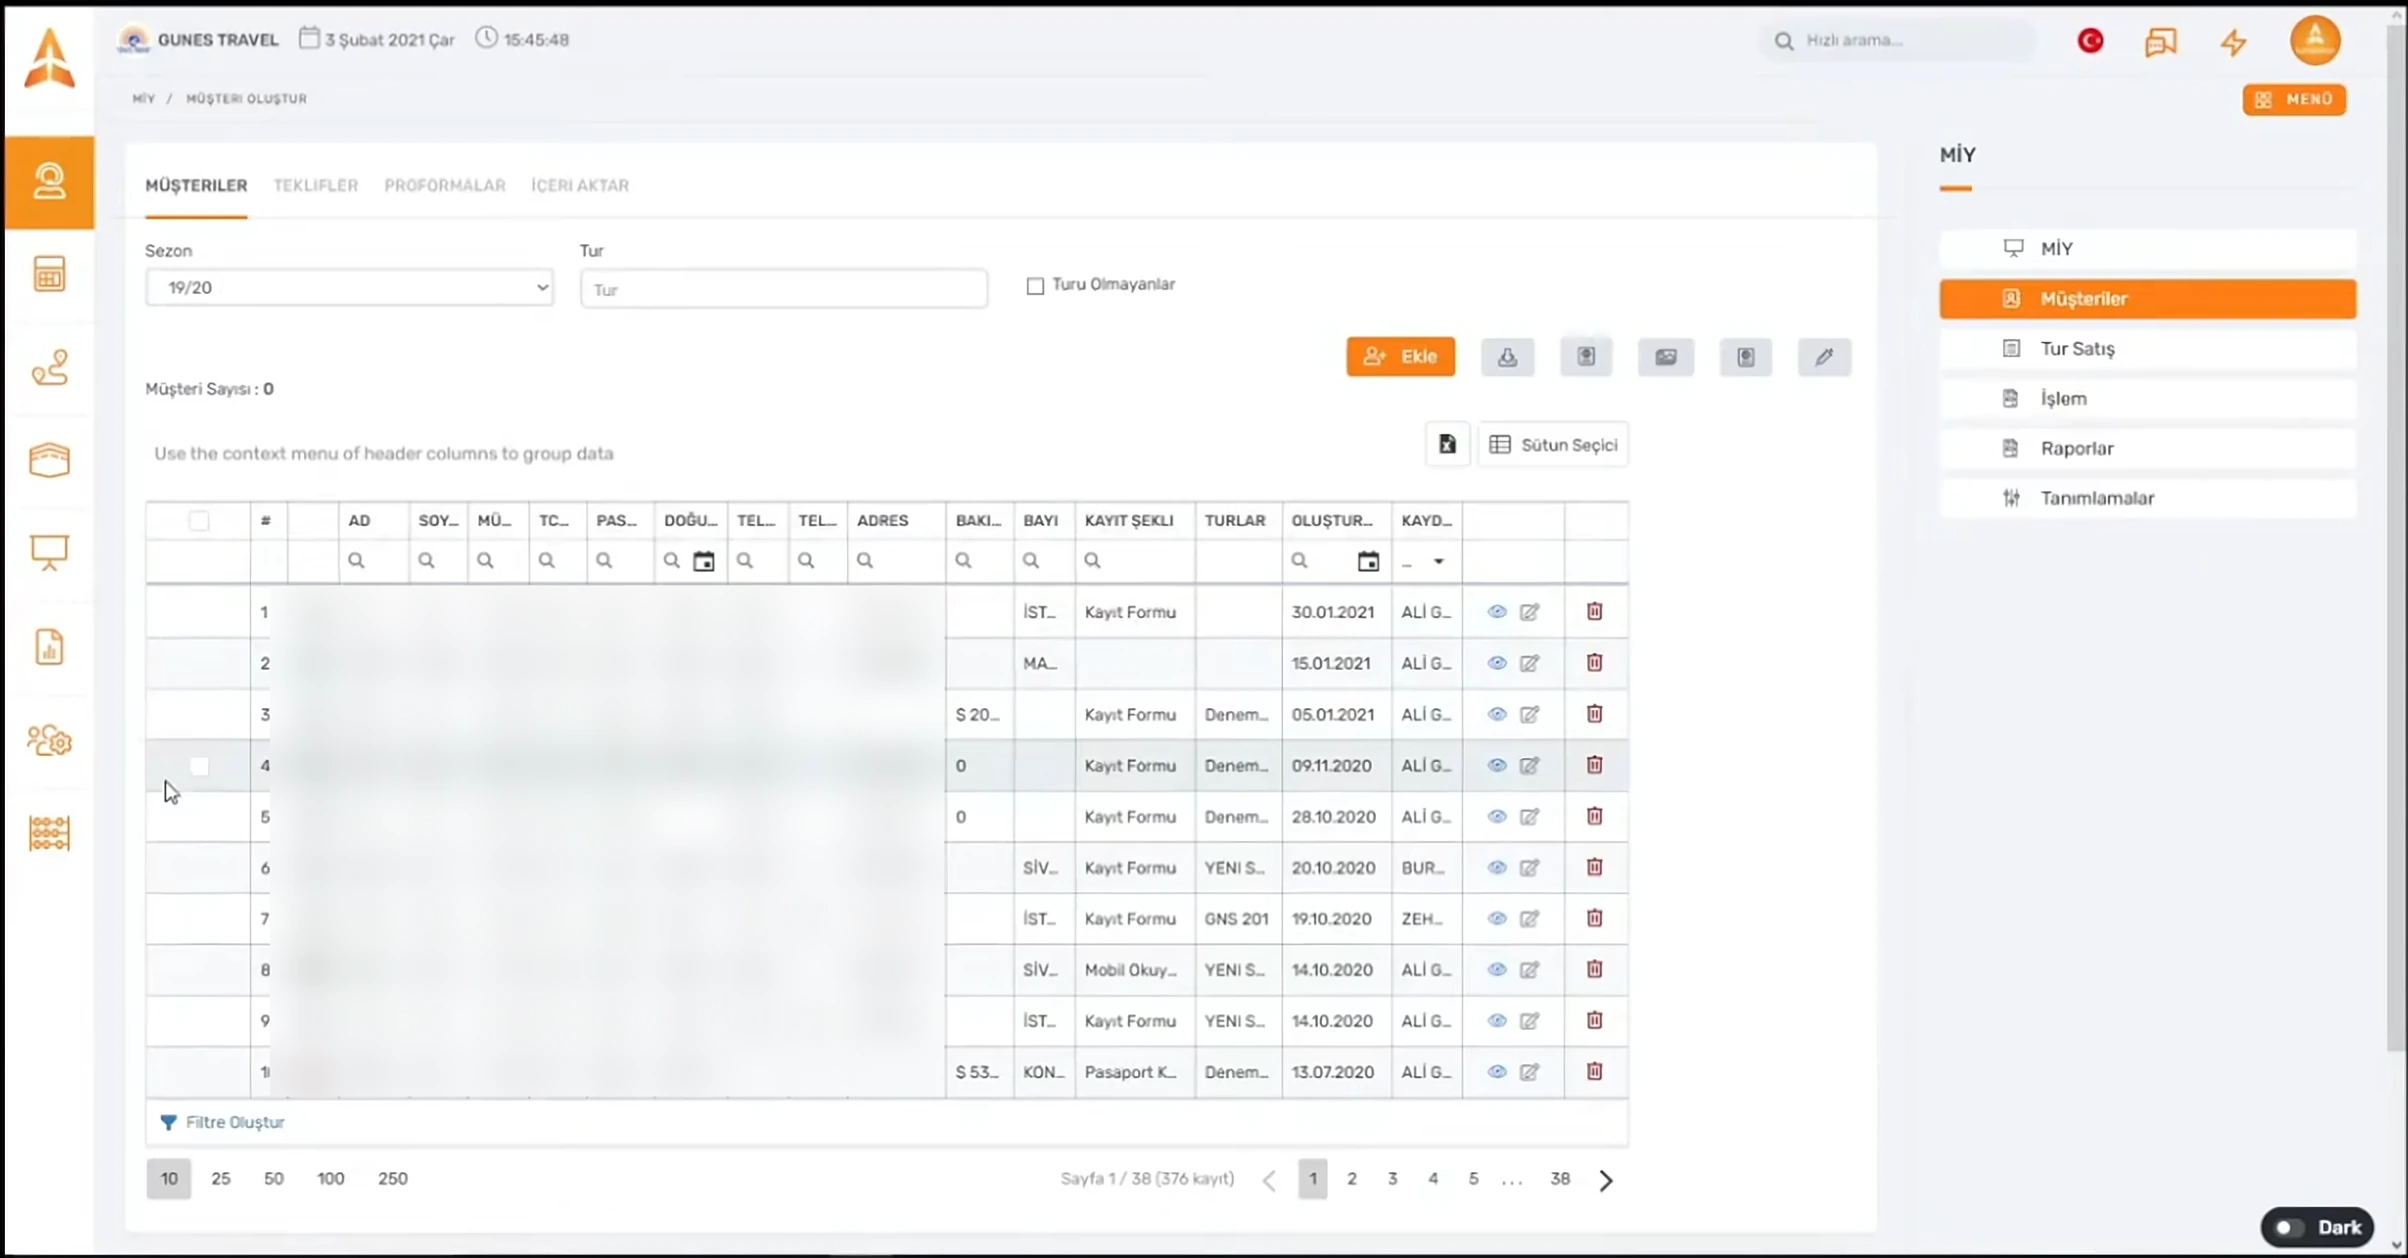Click the orange Ekle button
Image resolution: width=2408 pixels, height=1258 pixels.
click(1400, 357)
